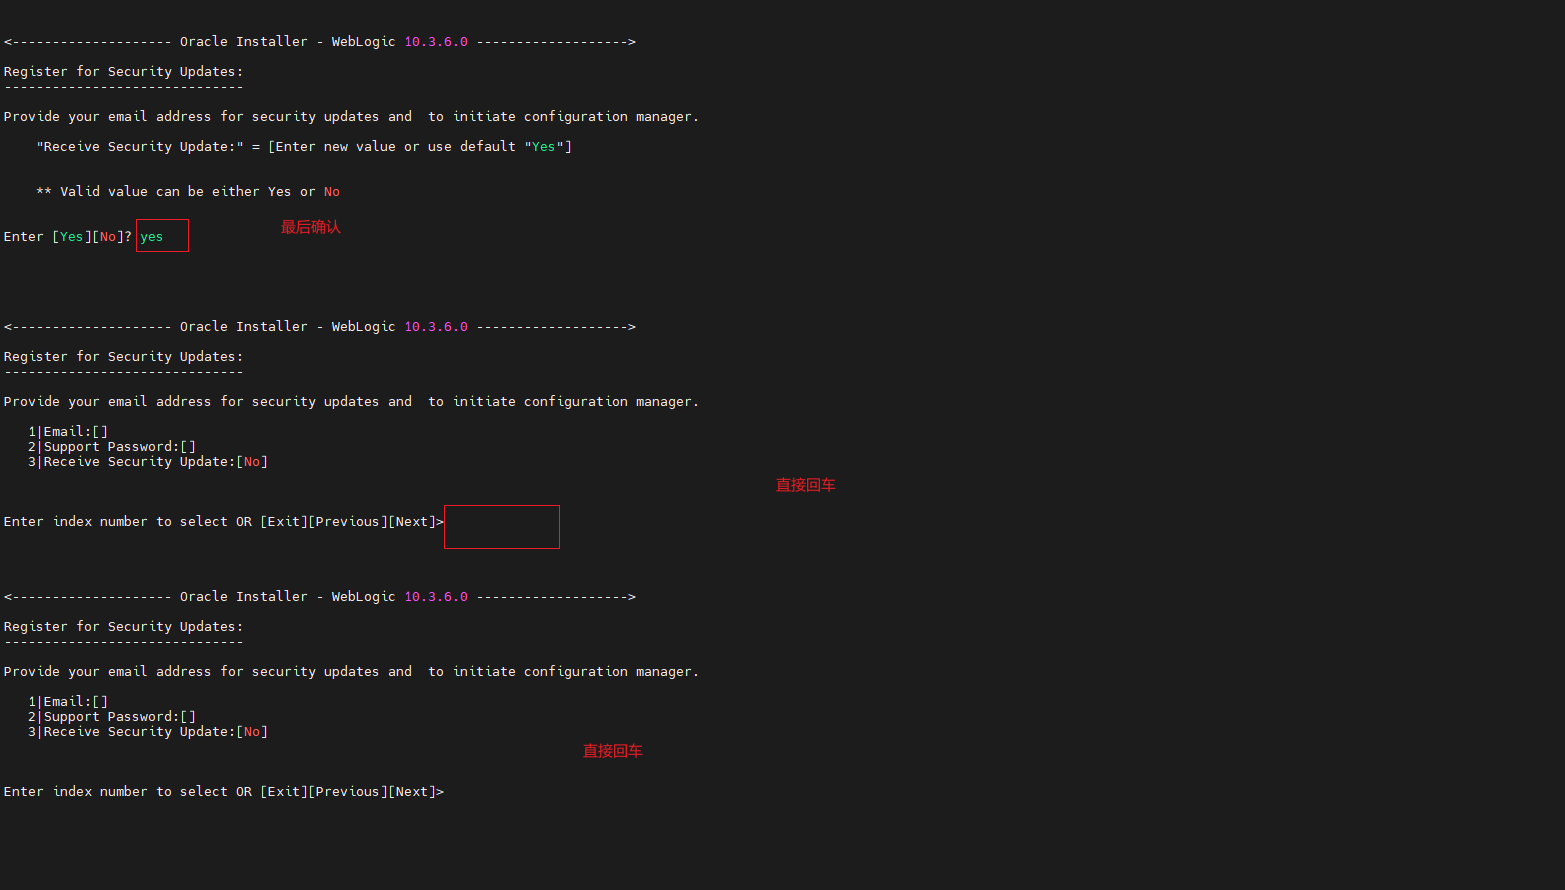Click the second "Register for Security Updates:" heading
Image resolution: width=1565 pixels, height=890 pixels.
(123, 357)
